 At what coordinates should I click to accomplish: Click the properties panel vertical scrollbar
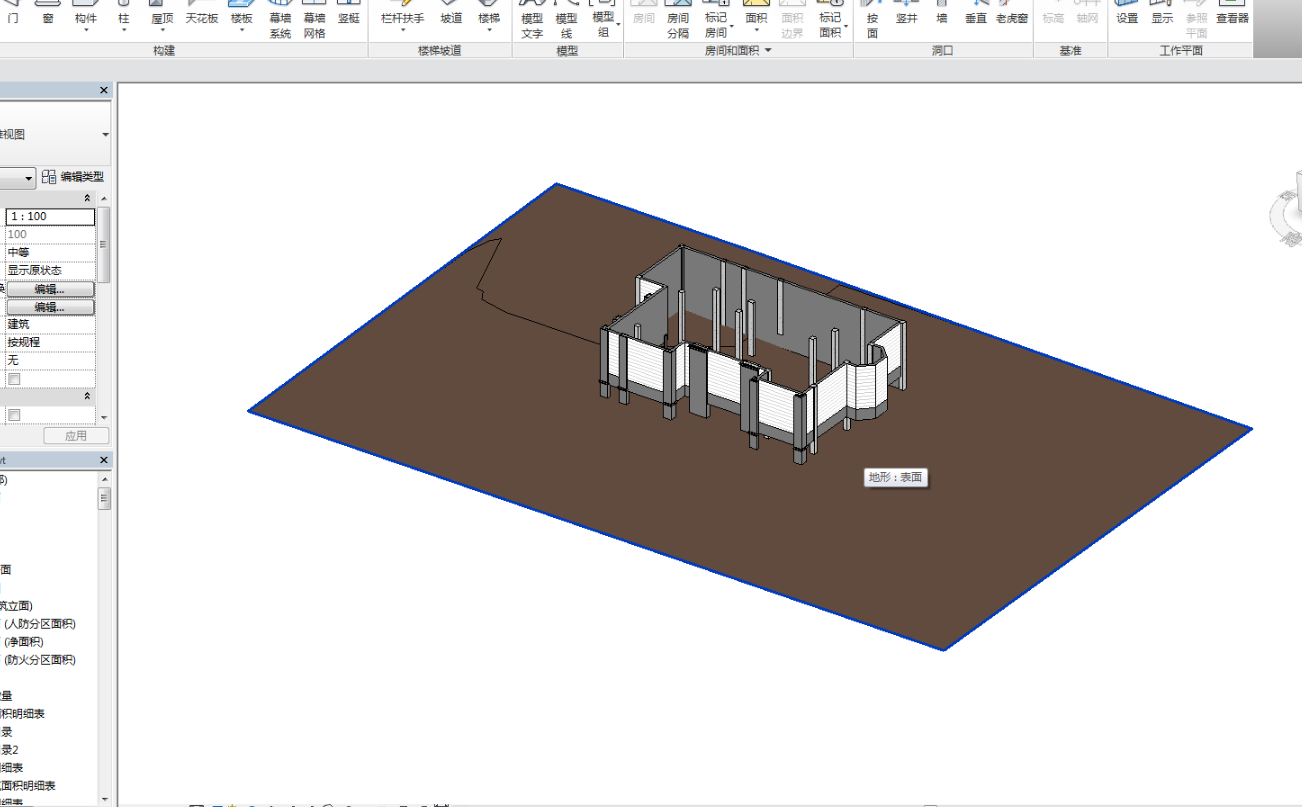pyautogui.click(x=103, y=244)
